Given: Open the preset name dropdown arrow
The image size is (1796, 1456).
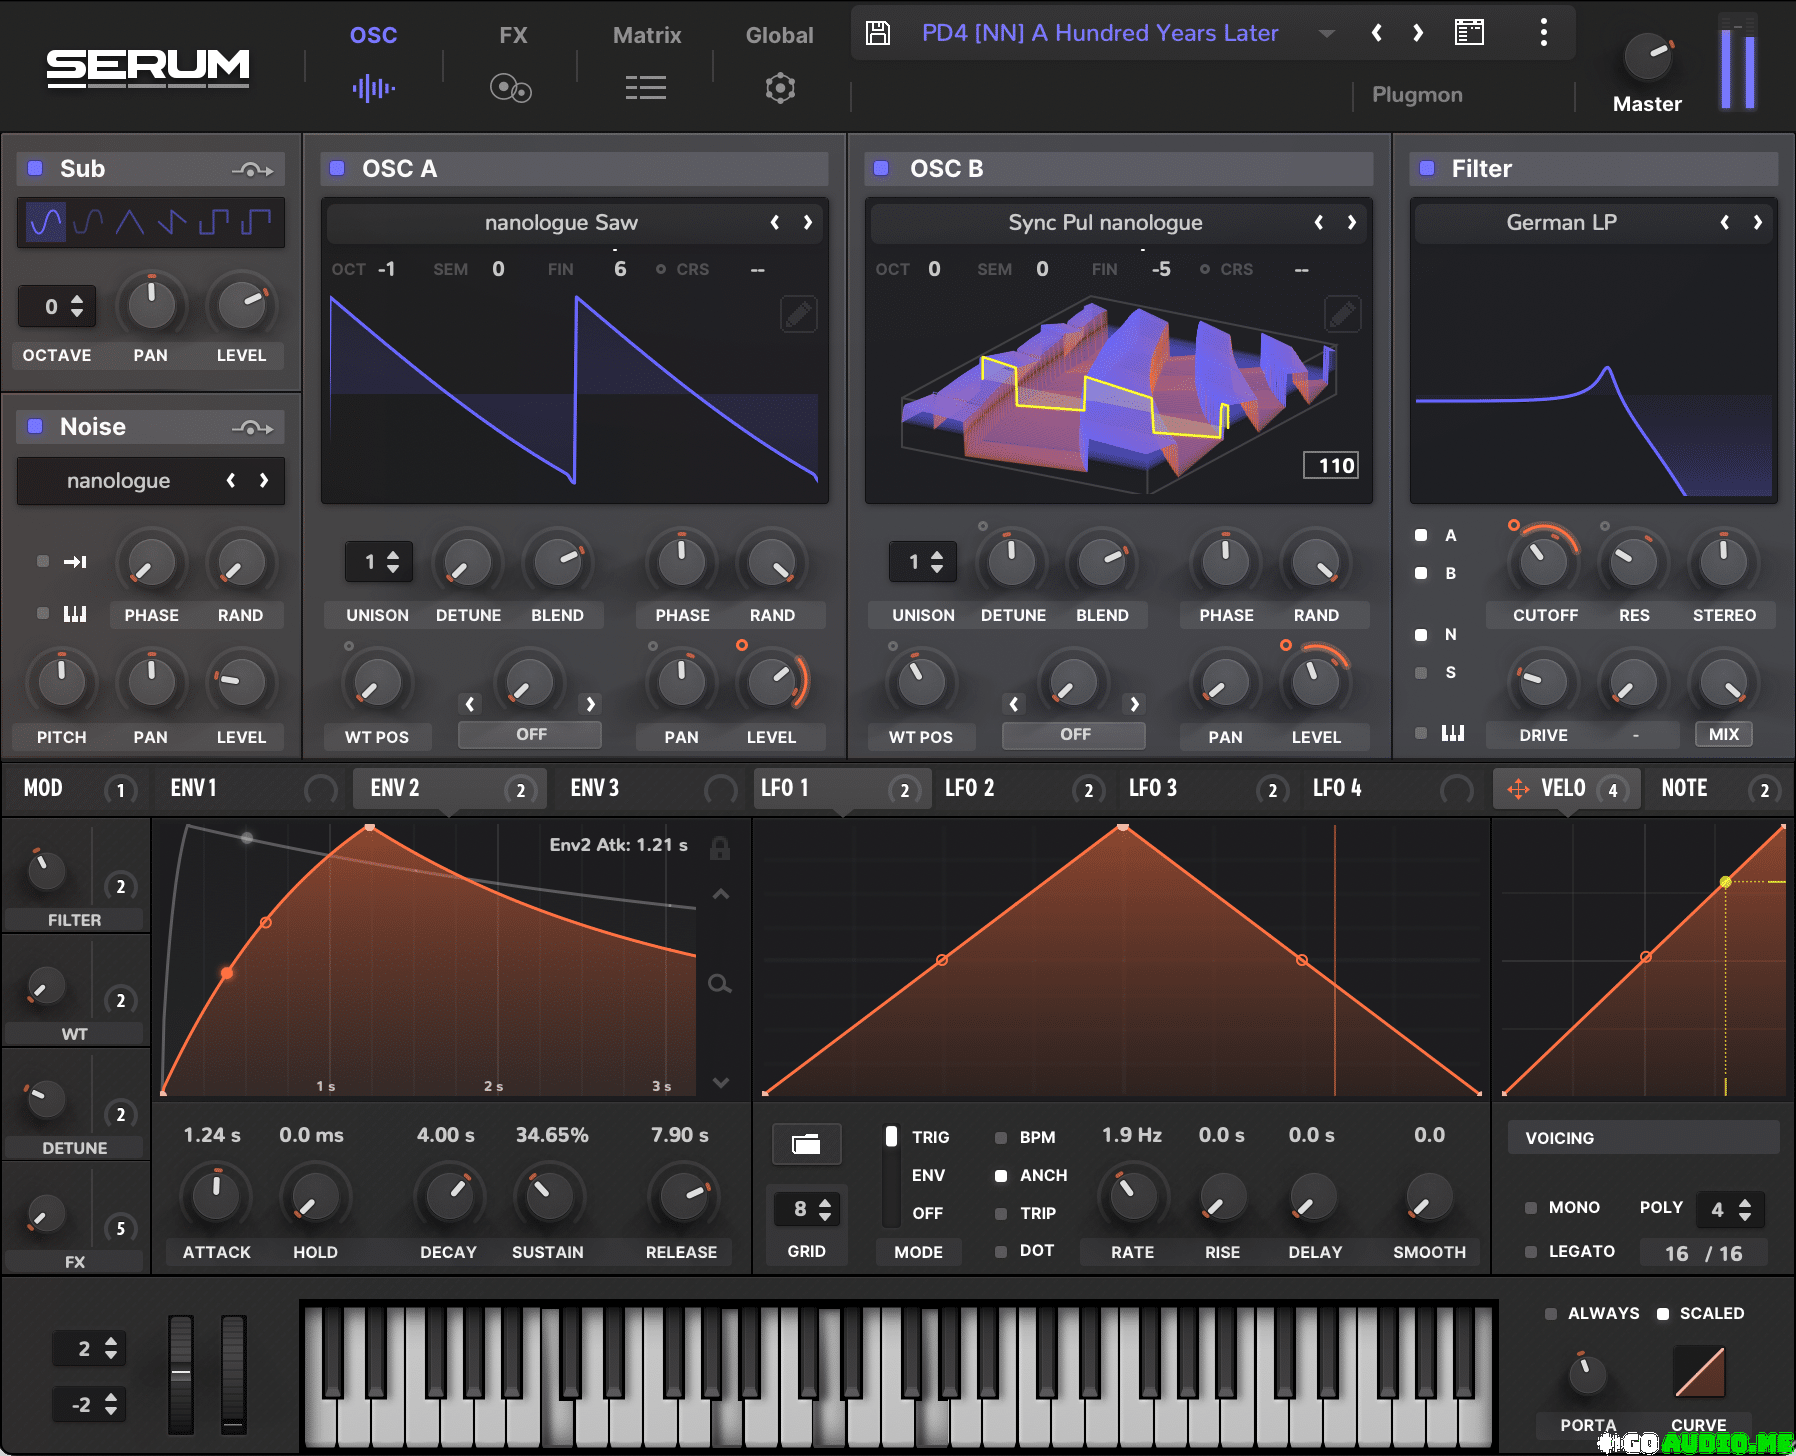Looking at the screenshot, I should click(x=1326, y=34).
